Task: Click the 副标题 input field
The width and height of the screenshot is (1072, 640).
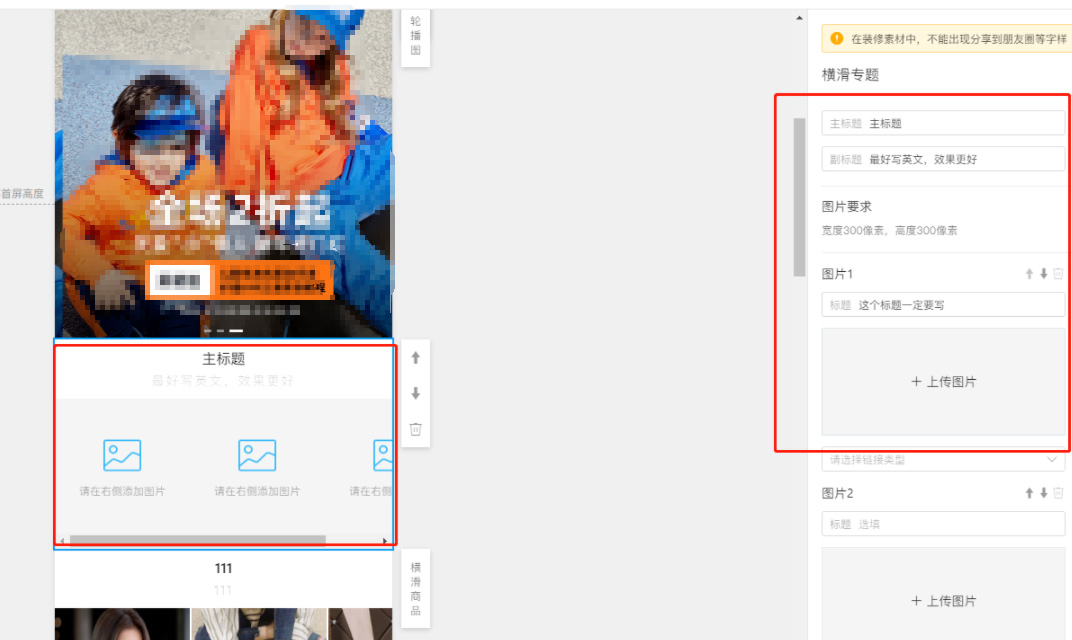Action: 941,158
